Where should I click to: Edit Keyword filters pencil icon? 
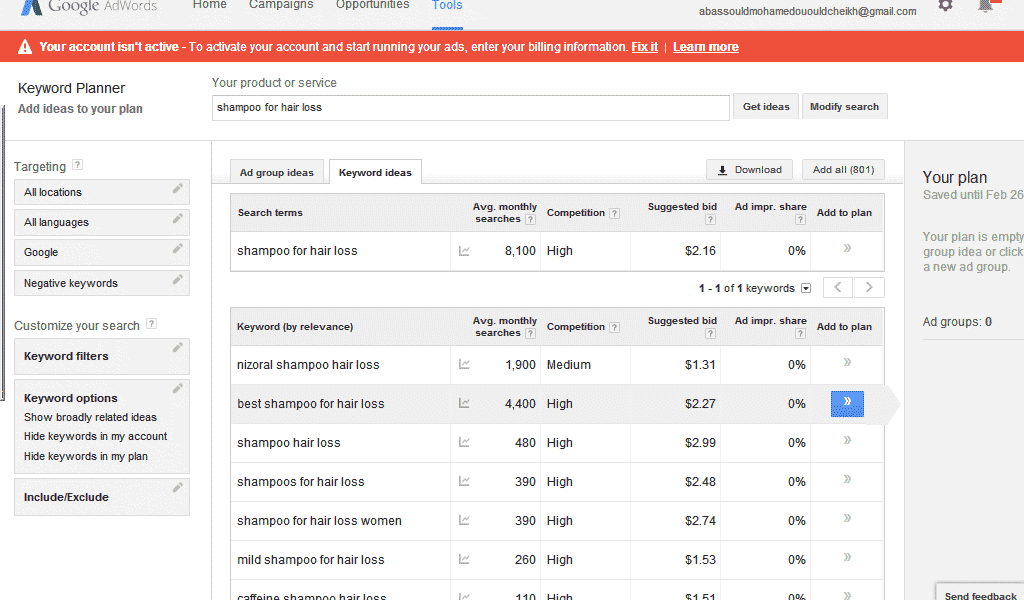click(178, 347)
